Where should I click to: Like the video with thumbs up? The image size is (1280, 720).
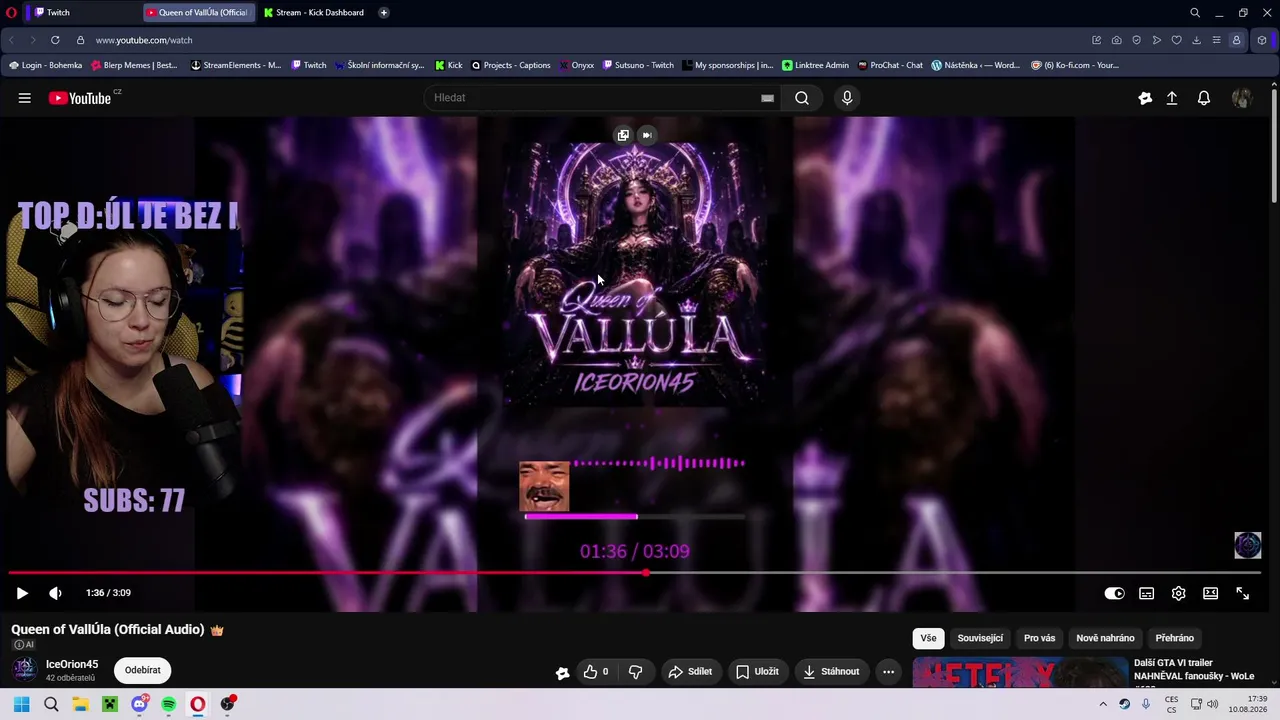click(x=596, y=672)
